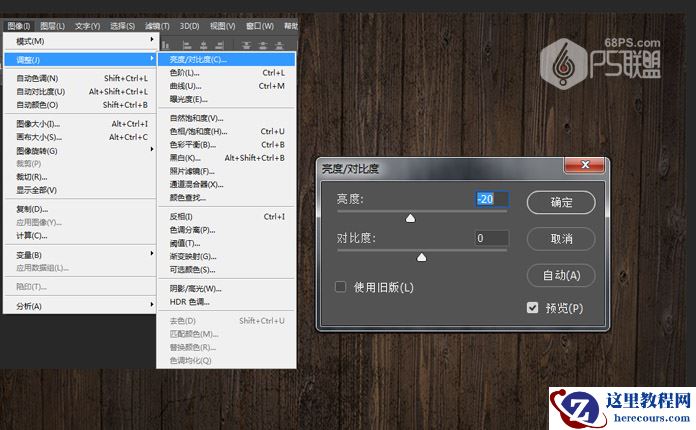
Task: Click the distribute top edges icon
Action: (247, 45)
